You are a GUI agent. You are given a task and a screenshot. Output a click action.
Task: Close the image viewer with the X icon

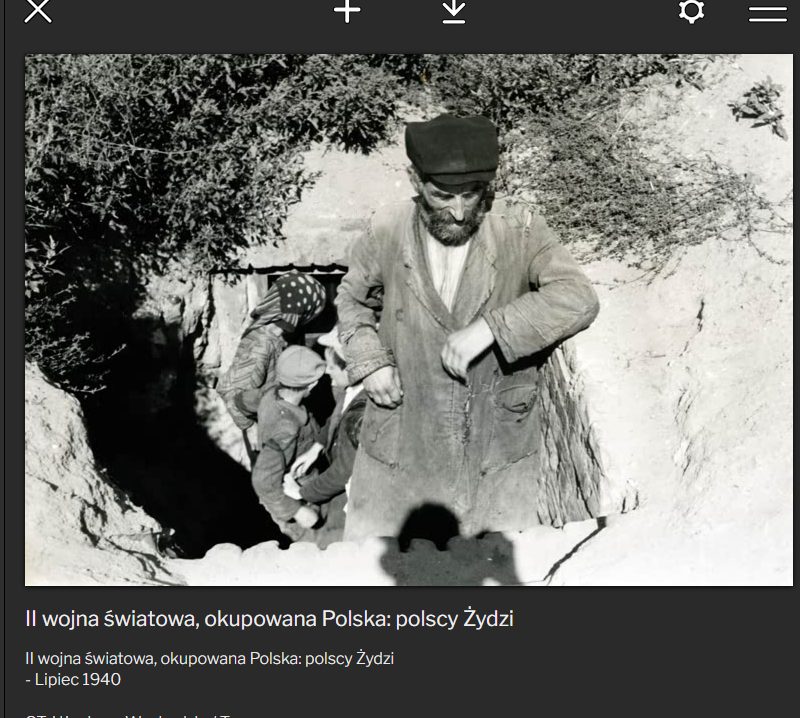click(37, 11)
